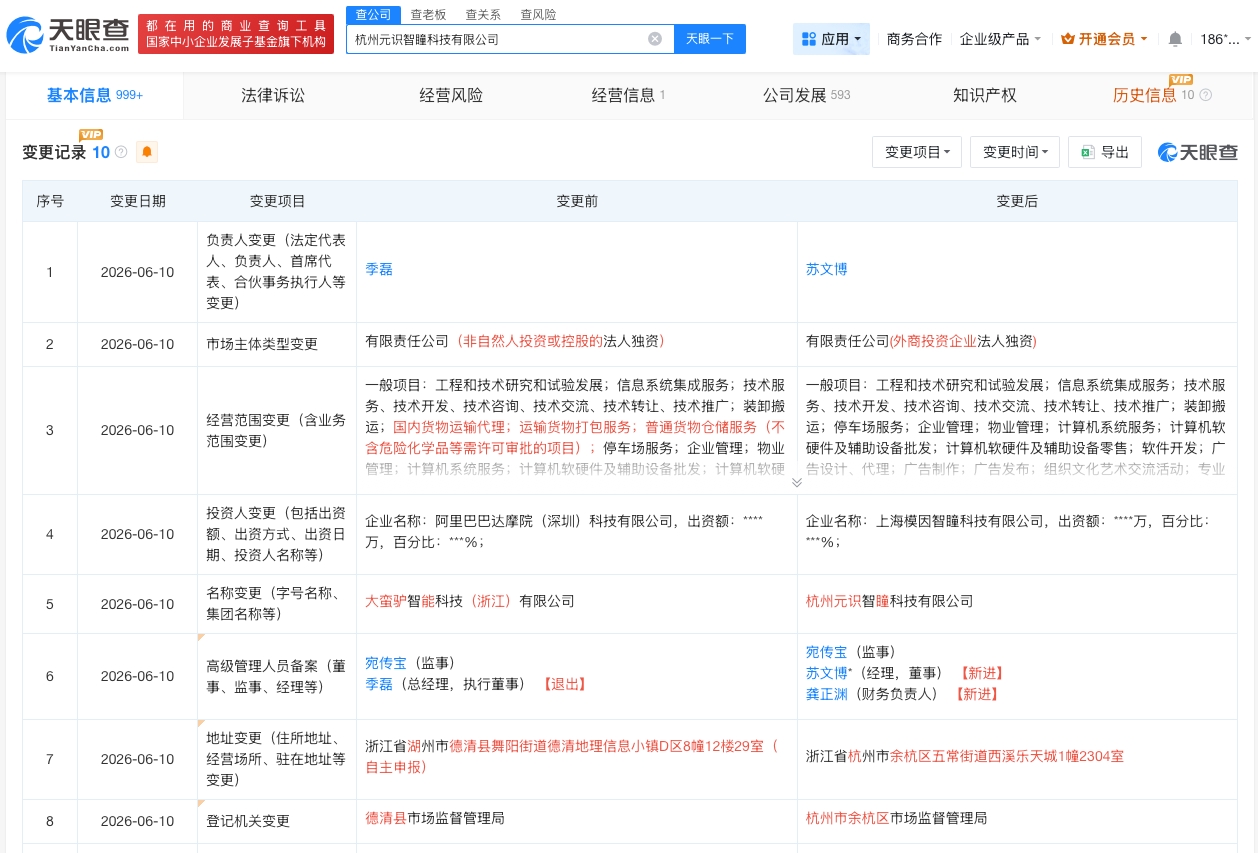This screenshot has height=853, width=1258.
Task: Click the 天眼一下 search button
Action: coord(710,39)
